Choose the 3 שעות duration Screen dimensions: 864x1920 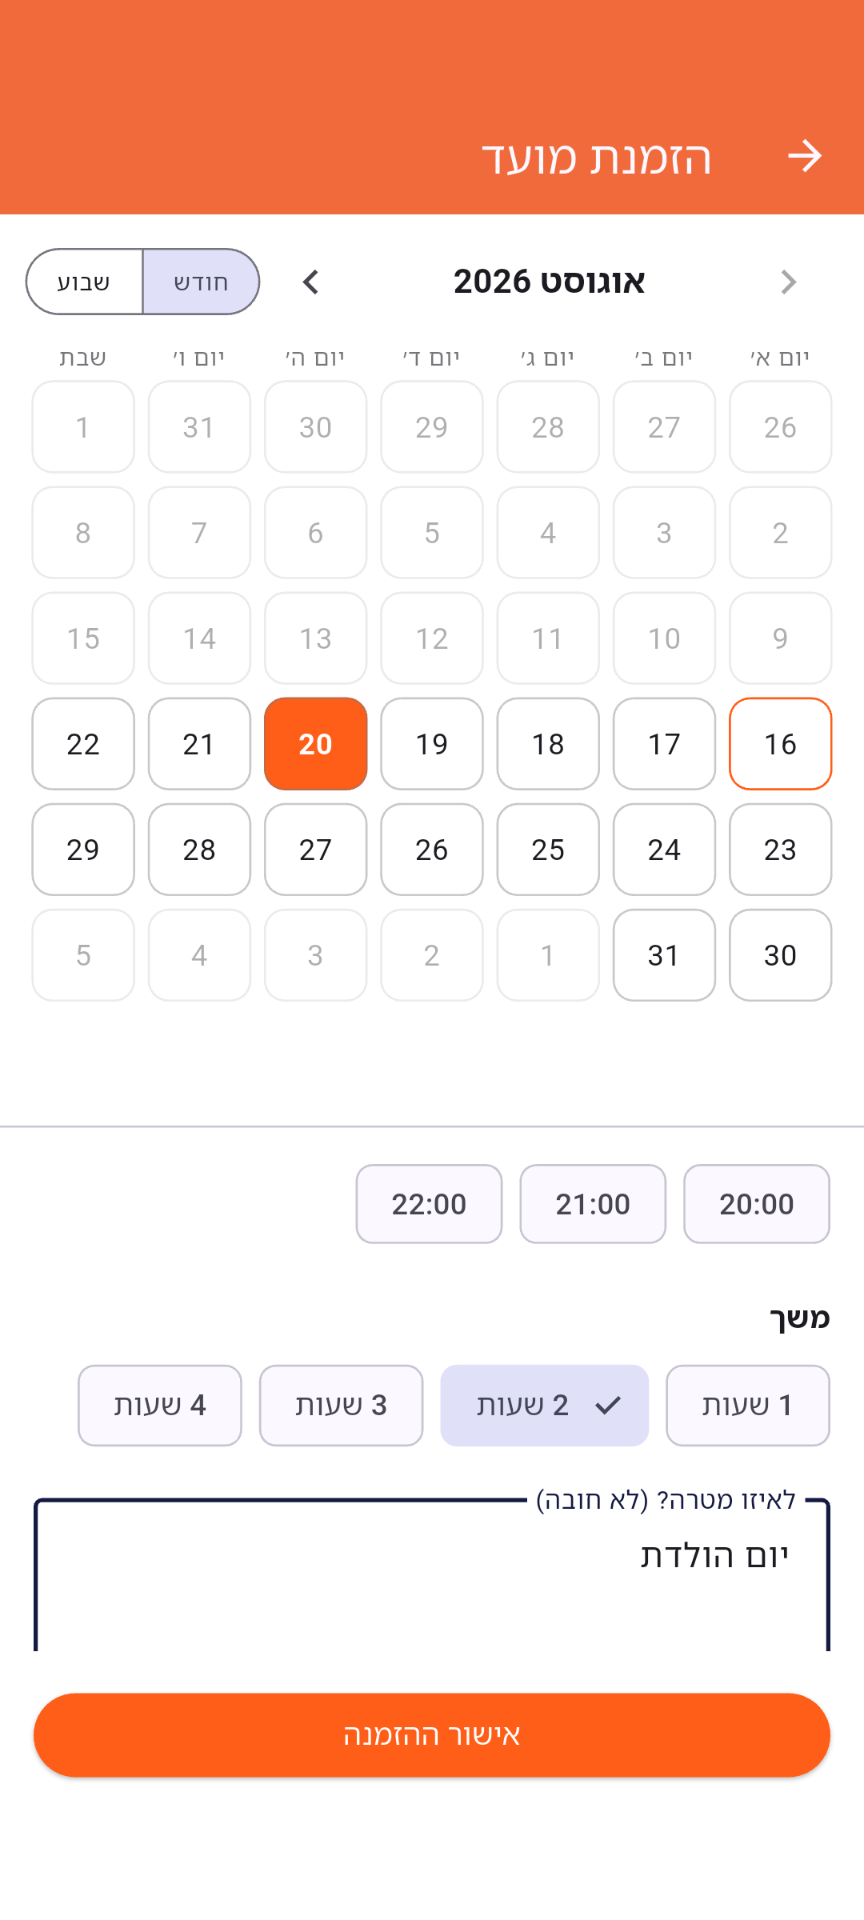341,1405
